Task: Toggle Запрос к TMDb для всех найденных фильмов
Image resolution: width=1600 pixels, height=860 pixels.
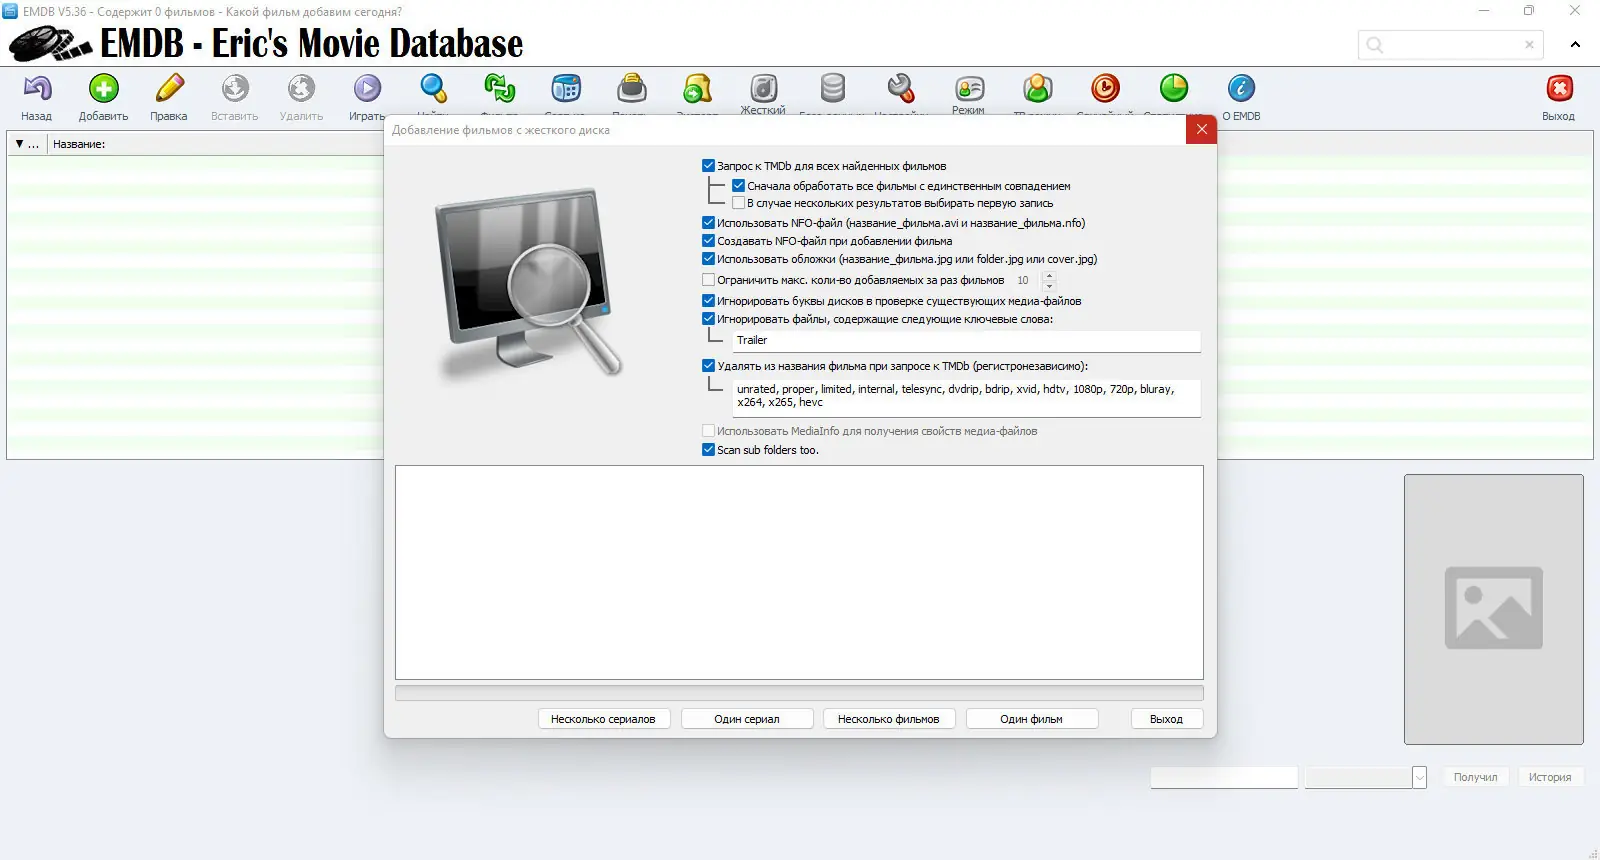Action: coord(709,166)
